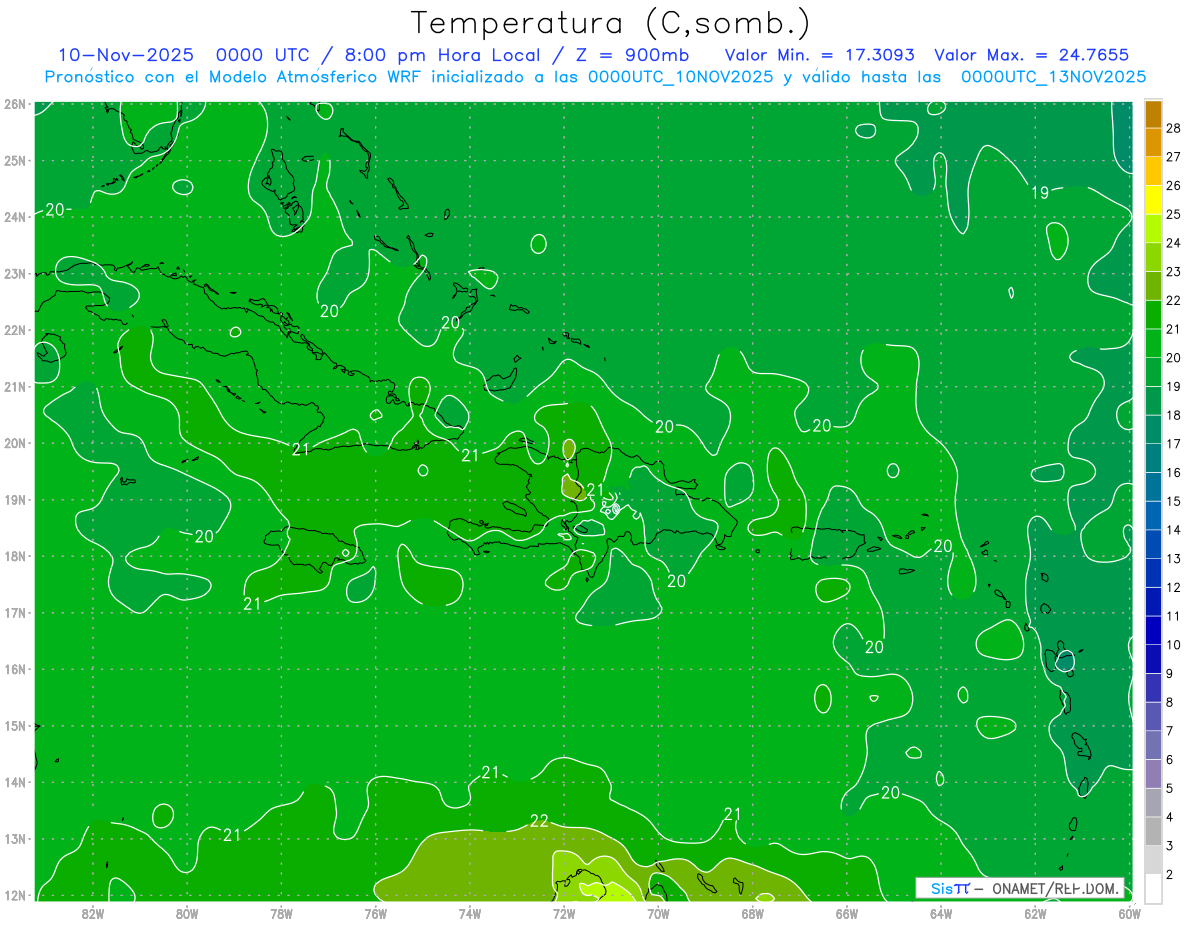Click the green colorbar swatch between 21 and 22
The height and width of the screenshot is (927, 1200).
(x=1154, y=315)
